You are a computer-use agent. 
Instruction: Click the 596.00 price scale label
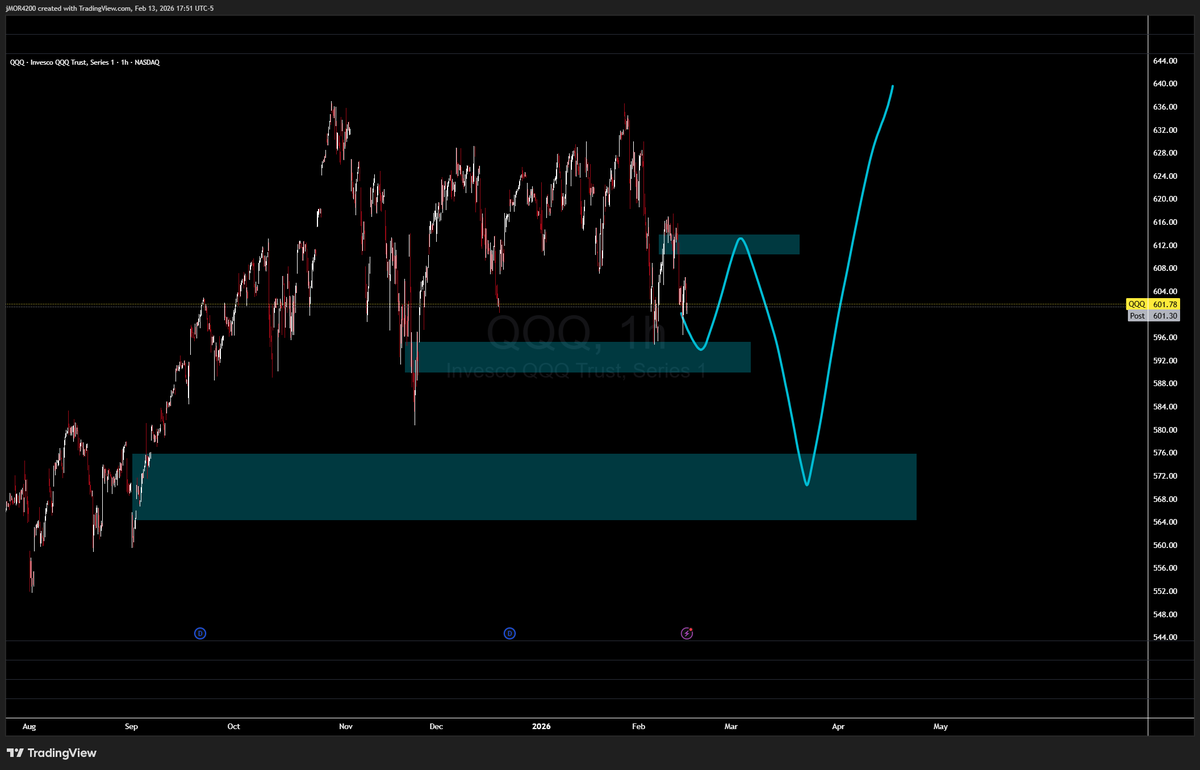coord(1166,337)
